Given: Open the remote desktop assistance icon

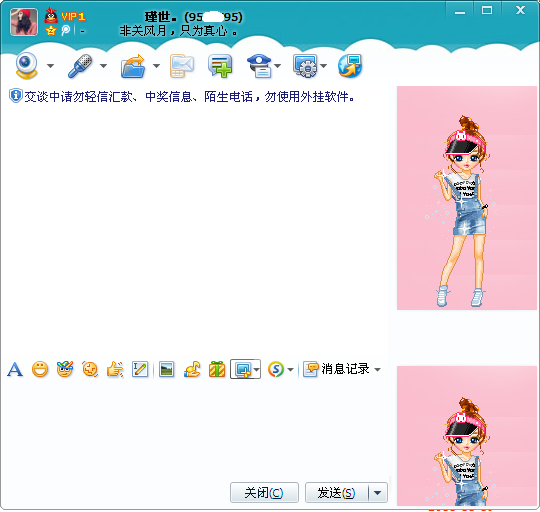Looking at the screenshot, I should [x=305, y=66].
